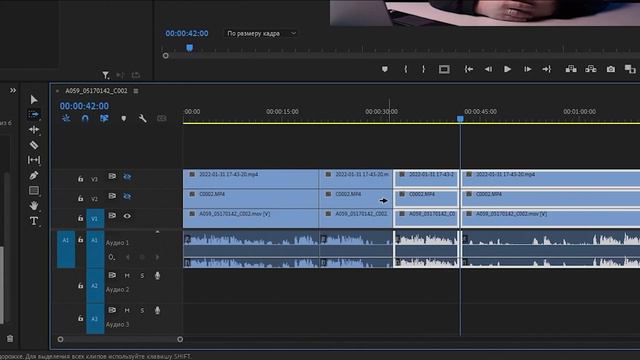Open the 'По размеру кадра' zoom dropdown
Viewport: 640px width, 360px height.
[x=261, y=33]
